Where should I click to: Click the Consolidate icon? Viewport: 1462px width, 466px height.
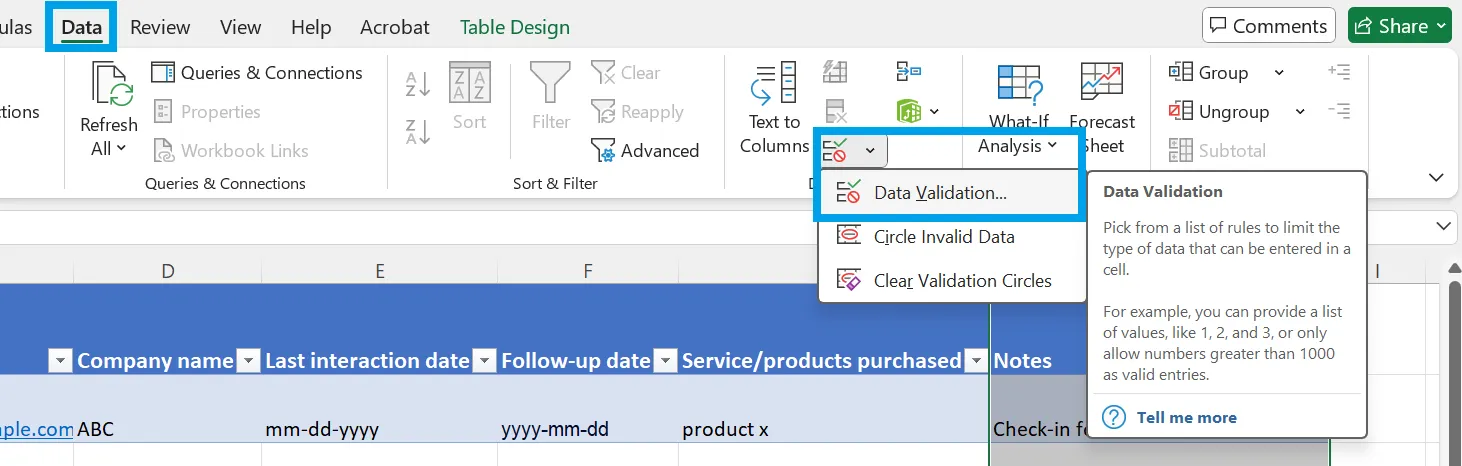click(x=908, y=72)
